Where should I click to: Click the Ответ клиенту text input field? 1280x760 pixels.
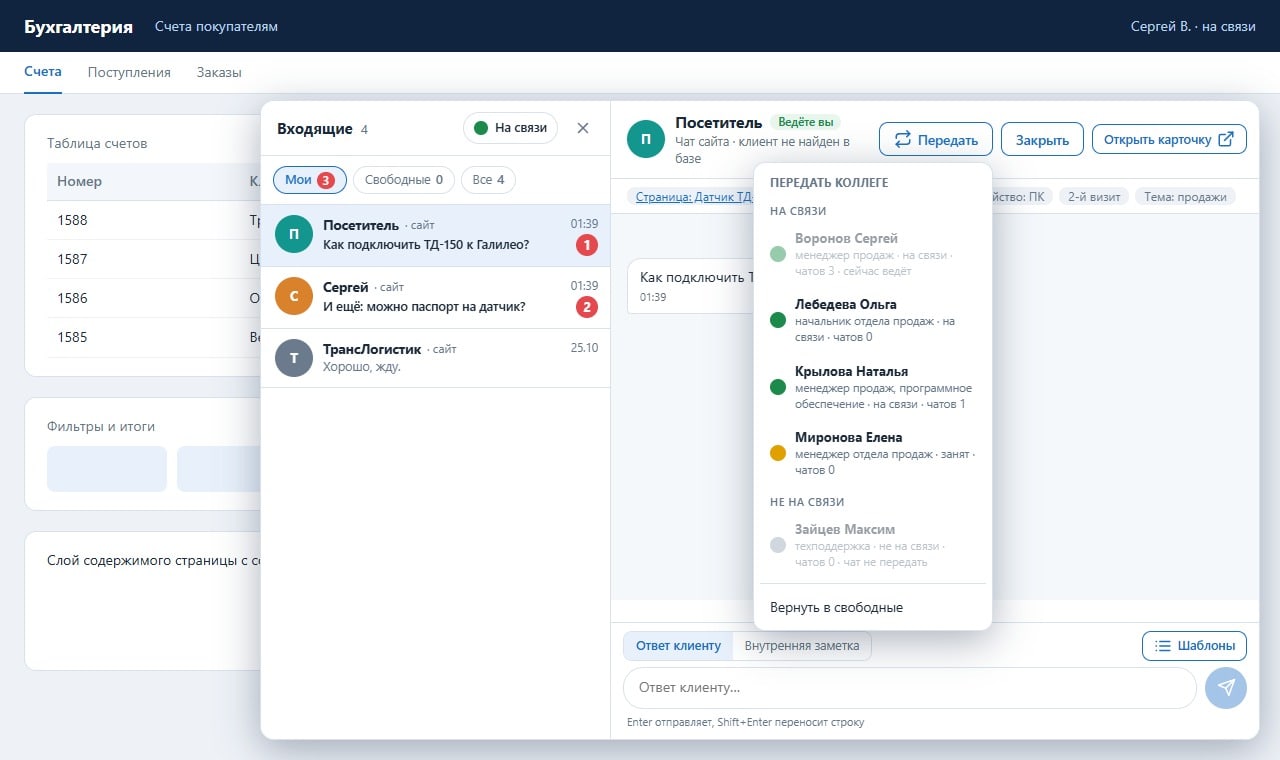910,688
